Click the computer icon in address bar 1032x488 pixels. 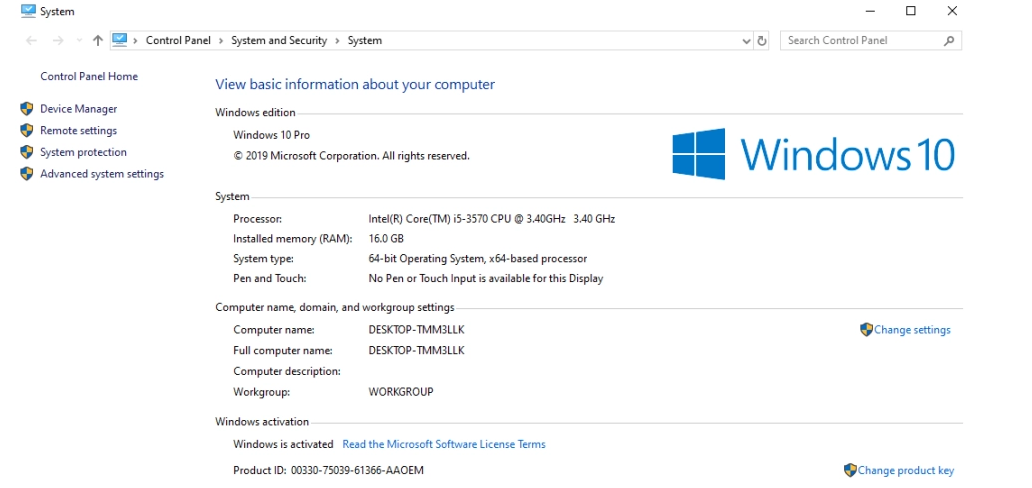tap(120, 40)
